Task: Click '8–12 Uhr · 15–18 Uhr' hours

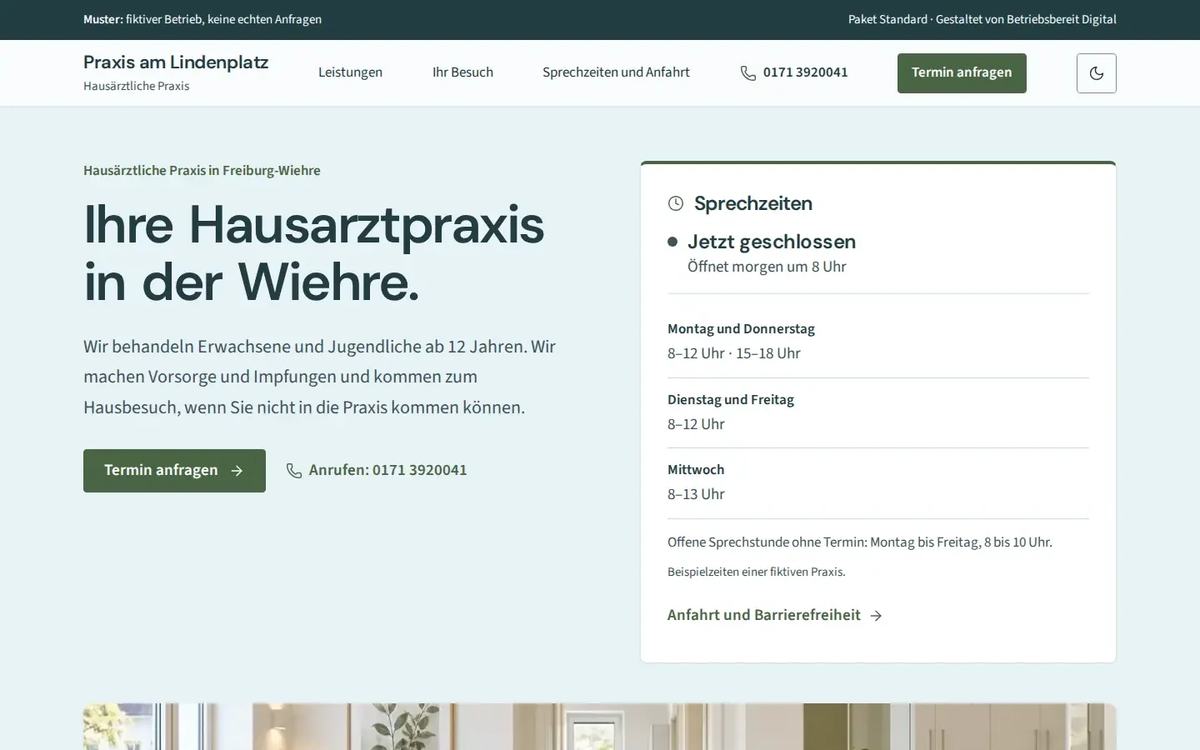Action: [734, 354]
